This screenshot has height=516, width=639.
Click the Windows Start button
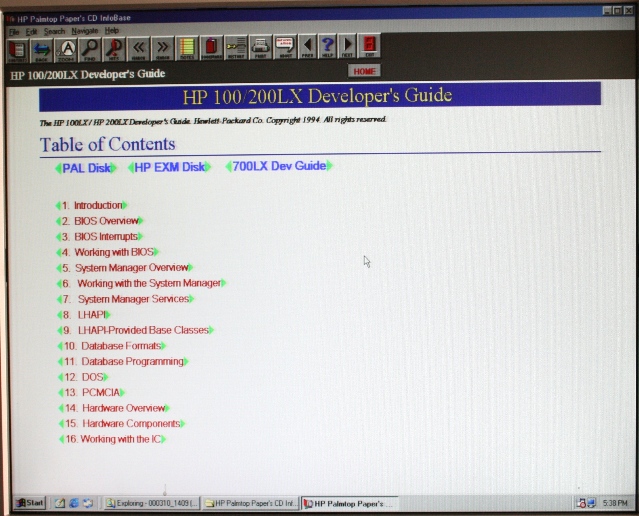[30, 503]
